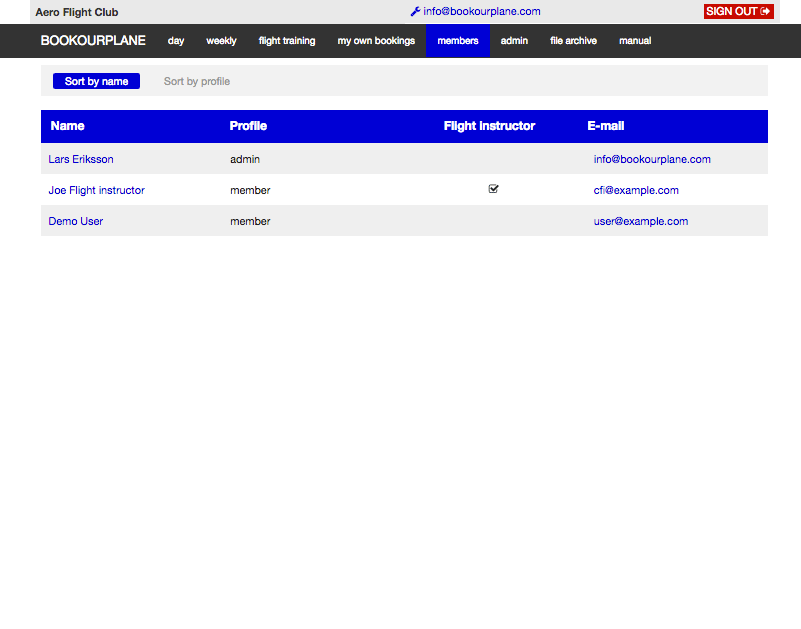The image size is (801, 629).
Task: Toggle Joe Flight instructor's instructor checkbox
Action: pyautogui.click(x=493, y=189)
